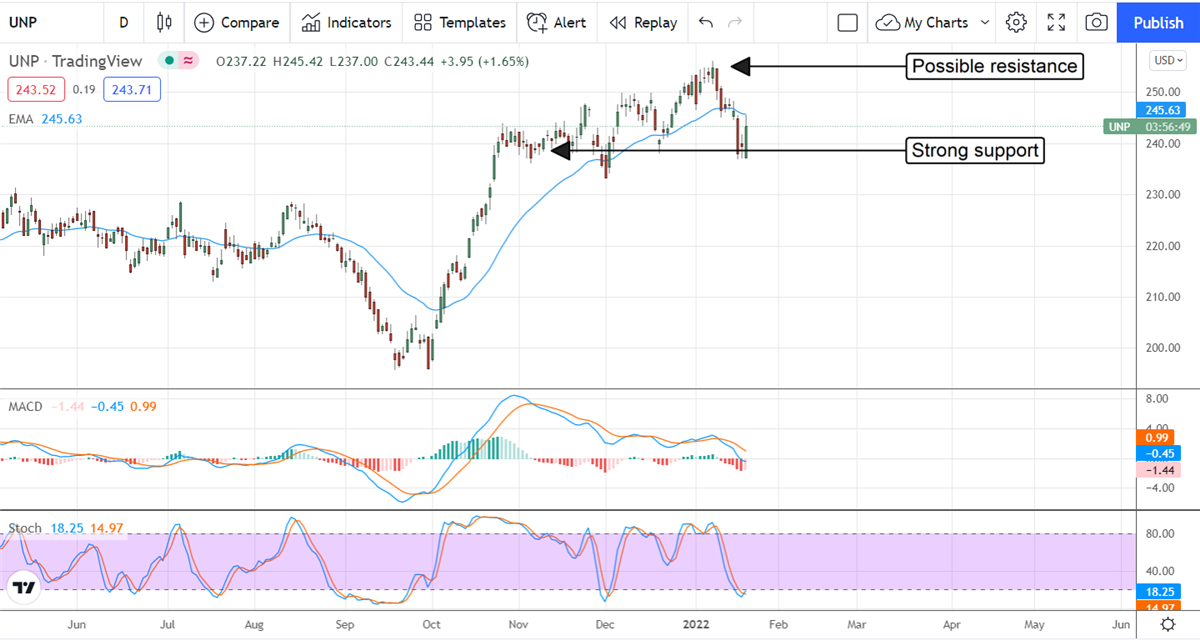The width and height of the screenshot is (1200, 640).
Task: Open the USD currency dropdown
Action: tap(1167, 60)
